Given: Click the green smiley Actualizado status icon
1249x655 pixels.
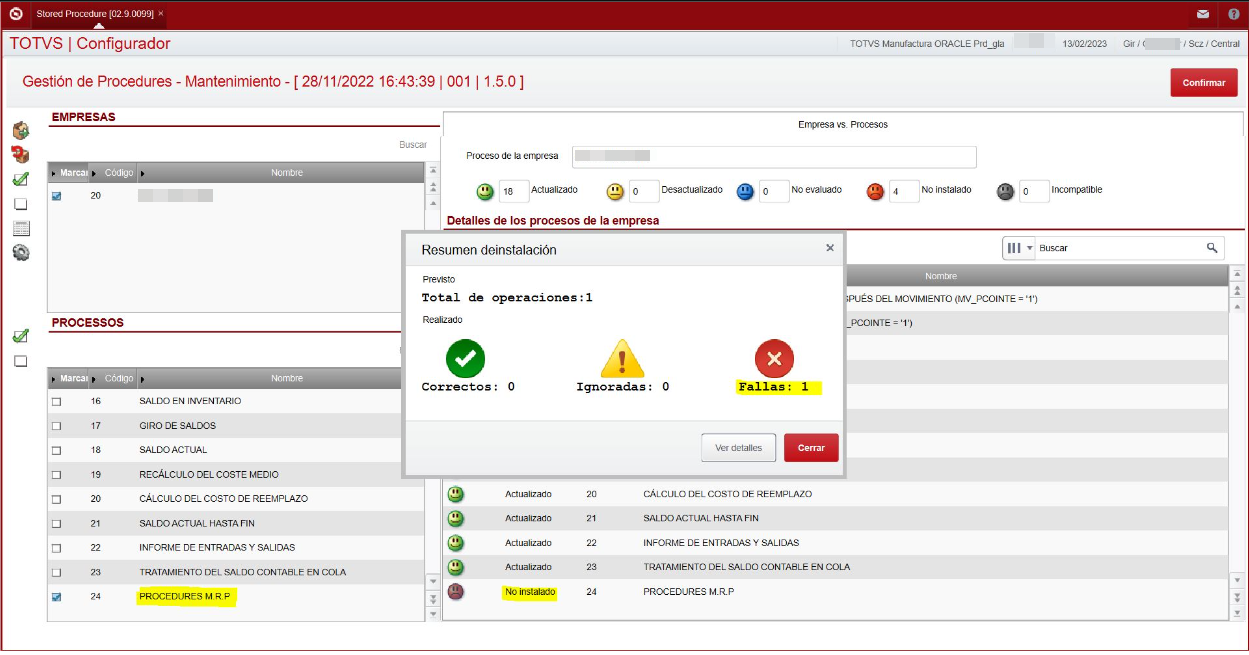Looking at the screenshot, I should pyautogui.click(x=485, y=191).
